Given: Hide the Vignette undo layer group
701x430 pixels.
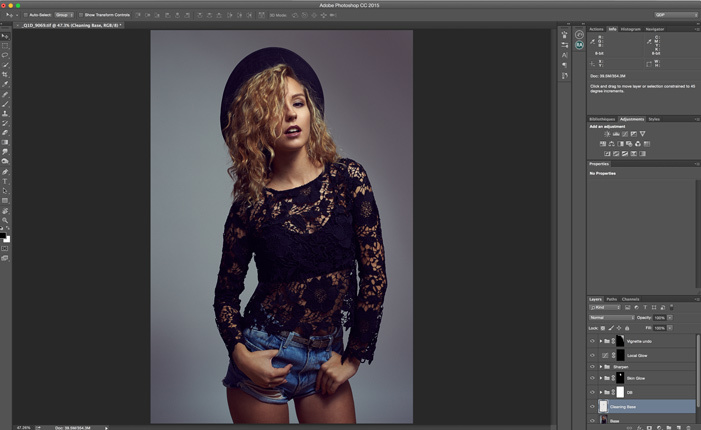Looking at the screenshot, I should click(592, 341).
